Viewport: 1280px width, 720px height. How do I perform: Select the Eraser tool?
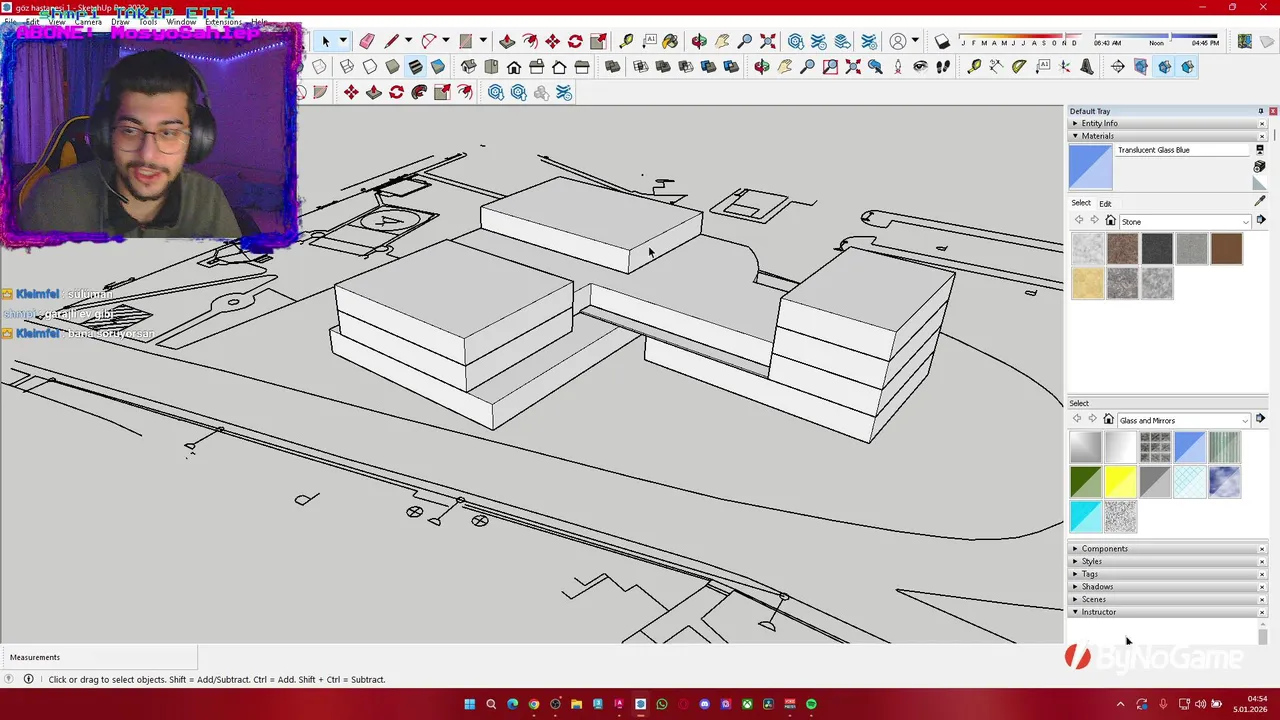click(x=367, y=41)
